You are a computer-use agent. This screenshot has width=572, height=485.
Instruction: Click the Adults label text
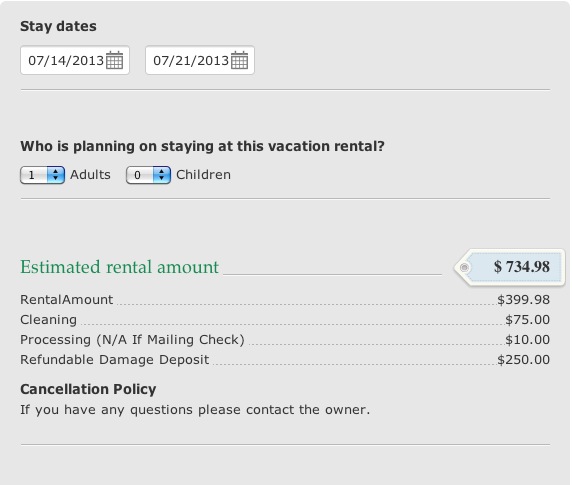coord(90,175)
